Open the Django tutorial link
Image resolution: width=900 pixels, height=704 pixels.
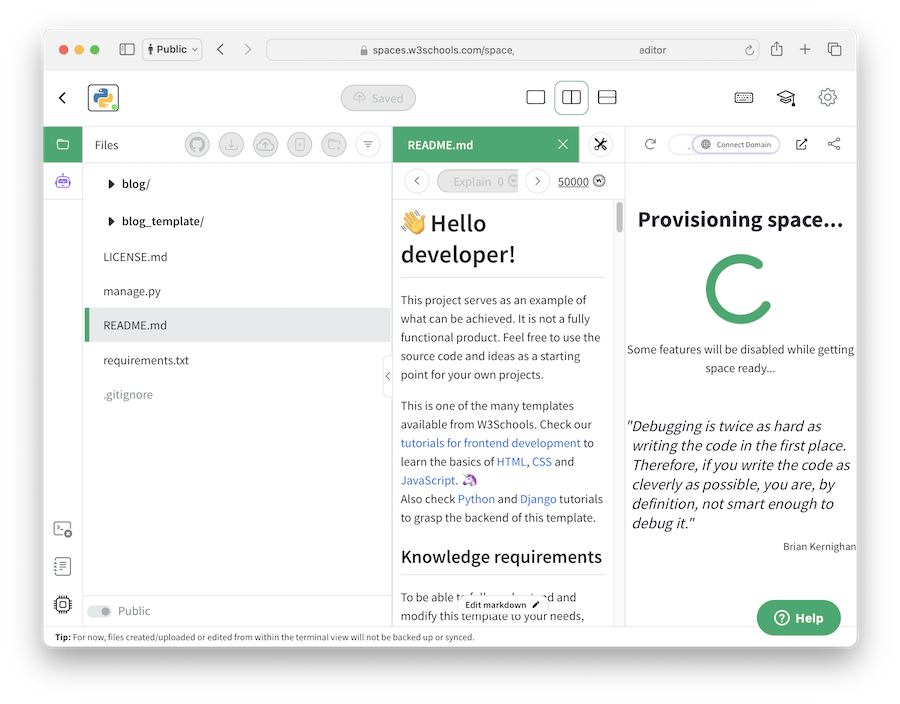pos(538,499)
